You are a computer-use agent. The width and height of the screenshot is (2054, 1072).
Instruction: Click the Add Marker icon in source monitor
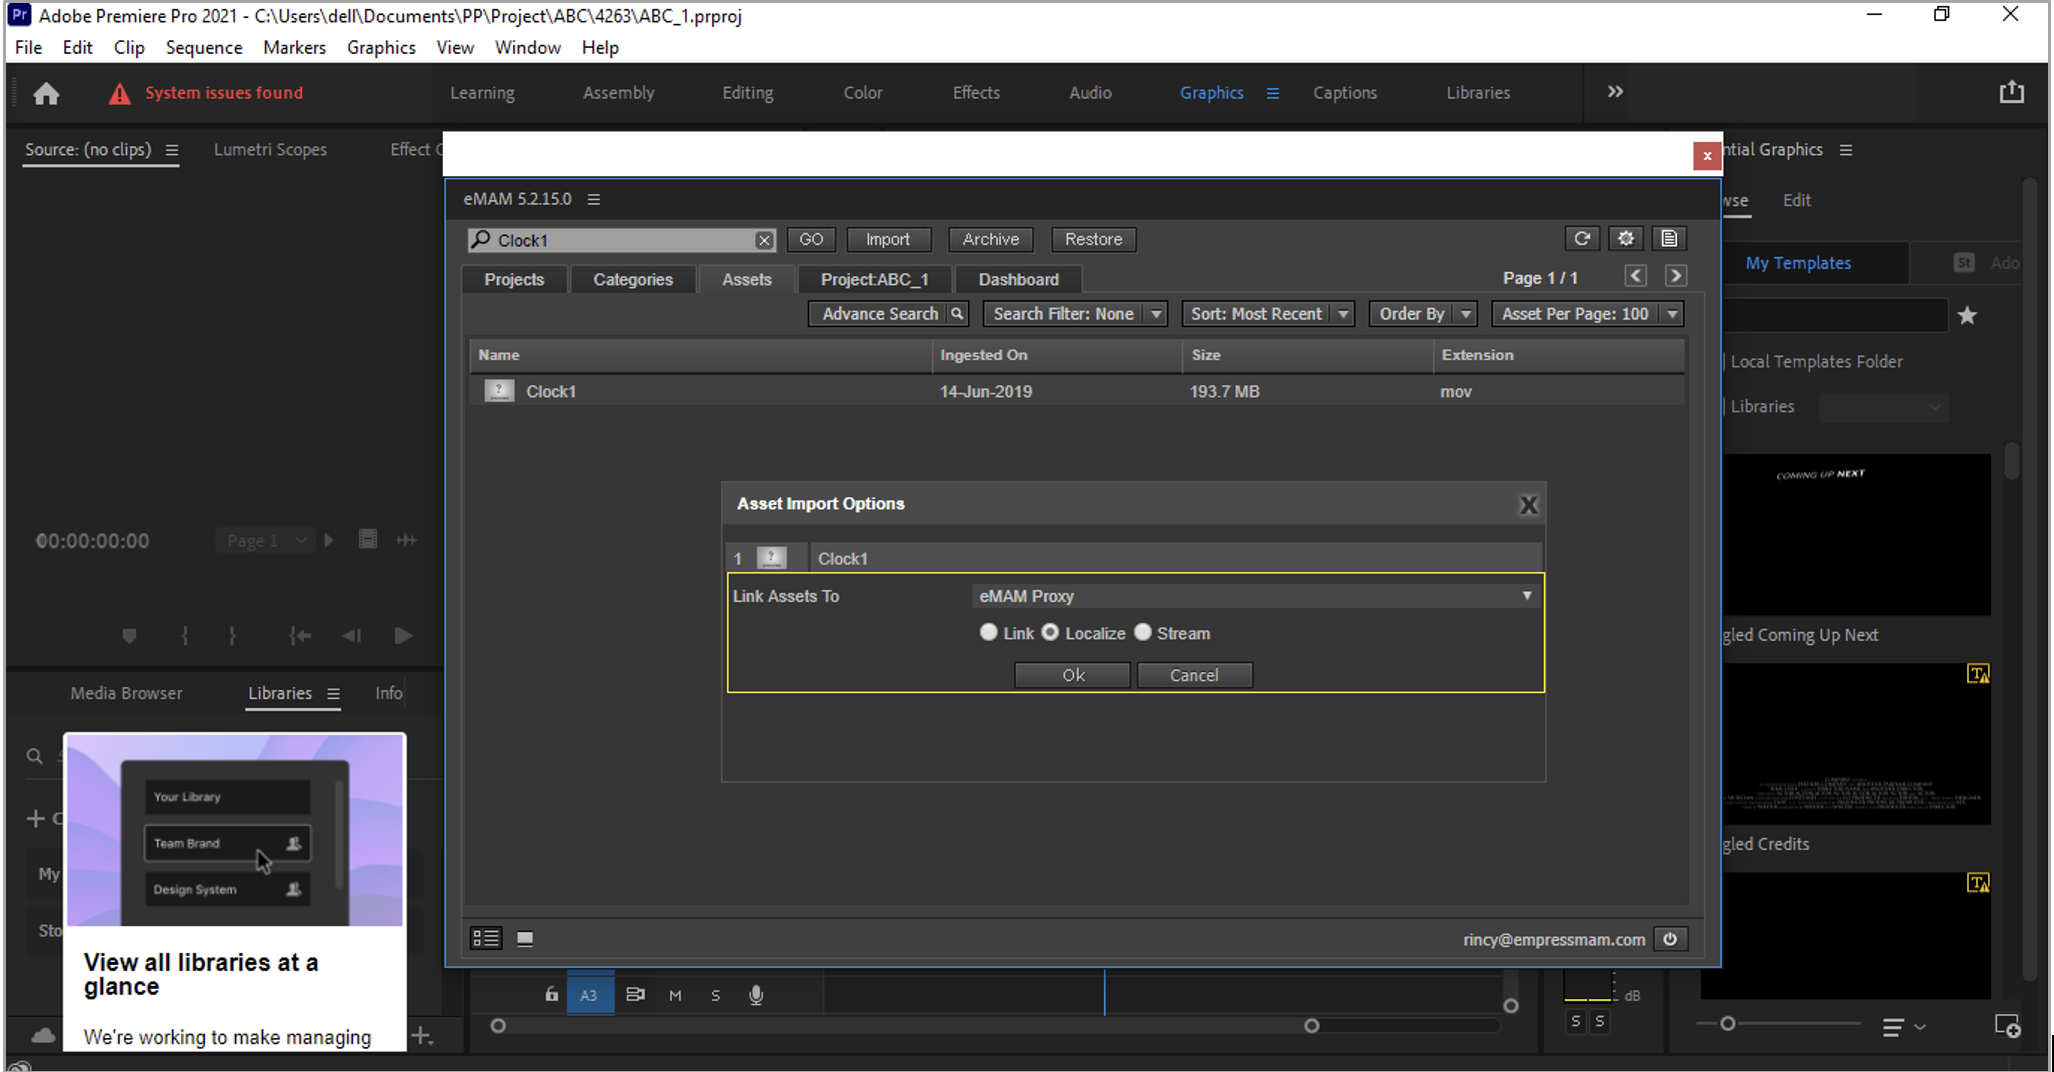[129, 636]
